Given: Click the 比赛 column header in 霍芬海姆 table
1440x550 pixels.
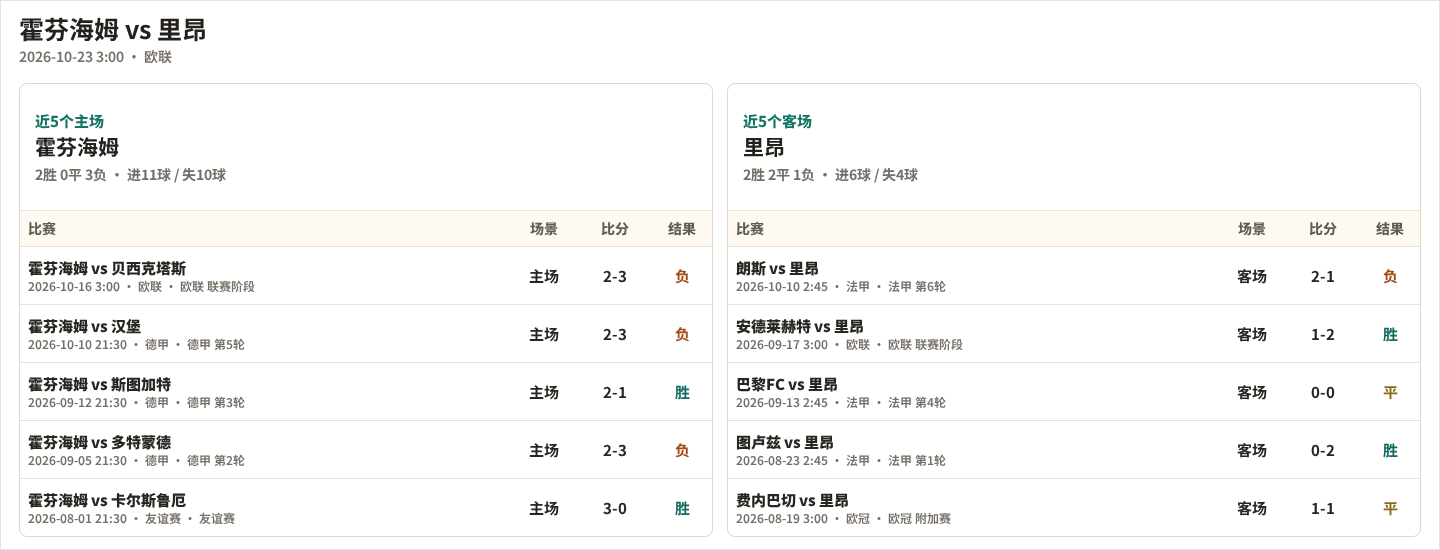Looking at the screenshot, I should (42, 229).
